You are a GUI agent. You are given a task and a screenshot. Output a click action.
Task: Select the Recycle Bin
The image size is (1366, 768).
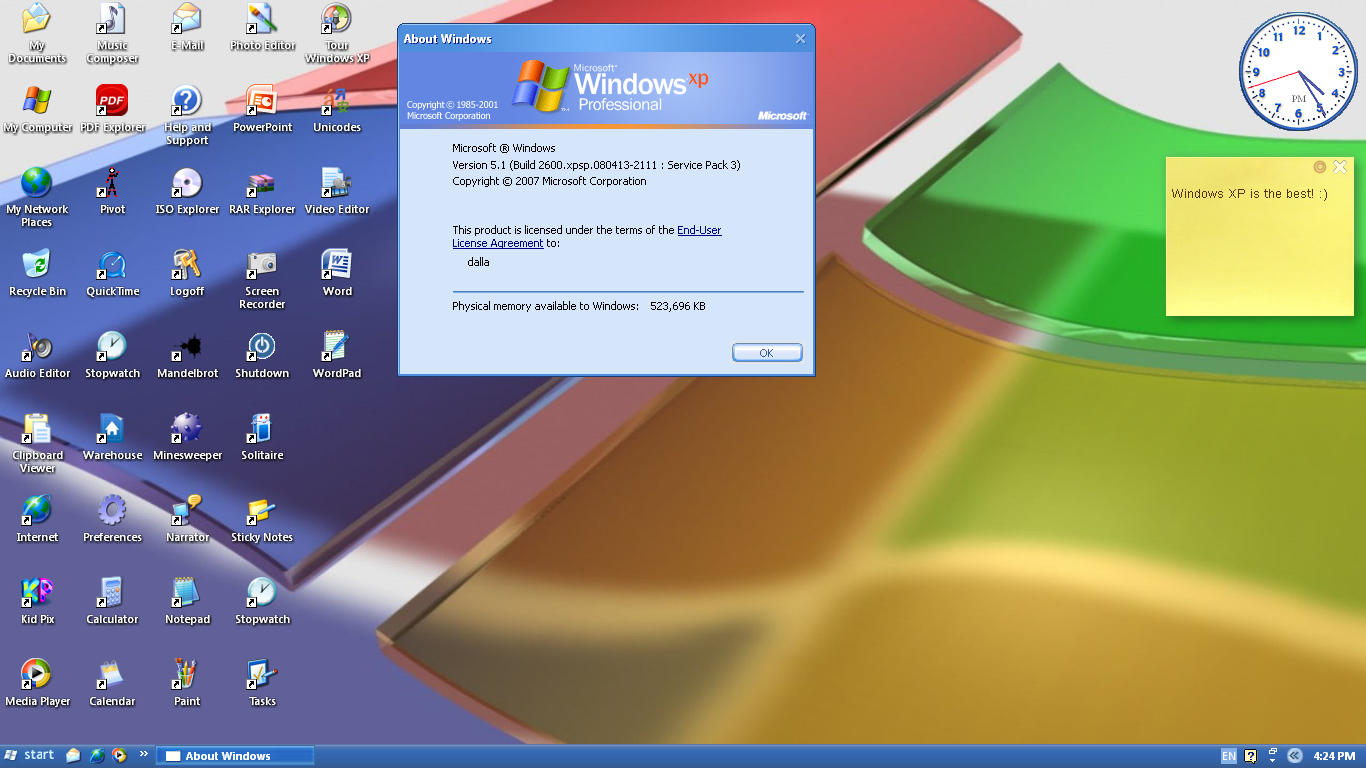pyautogui.click(x=37, y=272)
